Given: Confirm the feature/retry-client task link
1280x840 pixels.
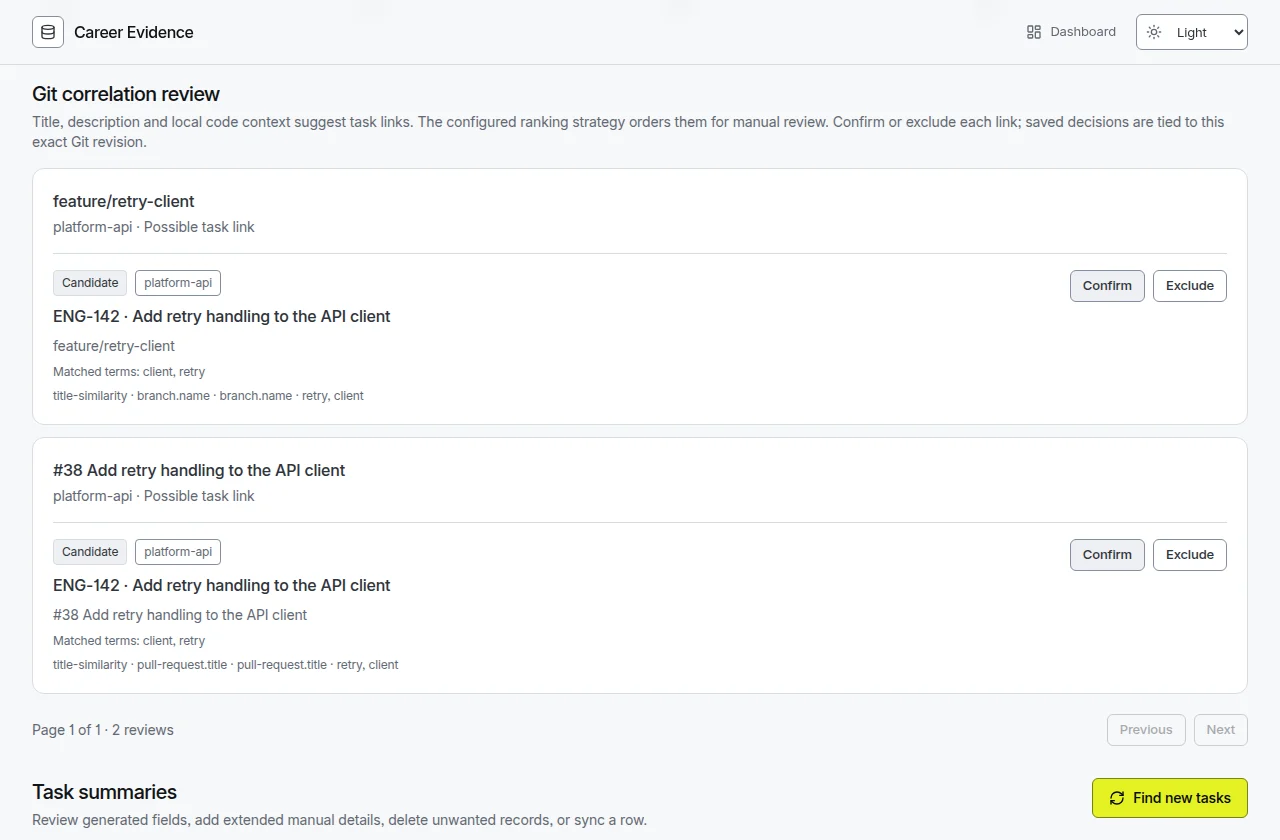Looking at the screenshot, I should click(x=1107, y=286).
